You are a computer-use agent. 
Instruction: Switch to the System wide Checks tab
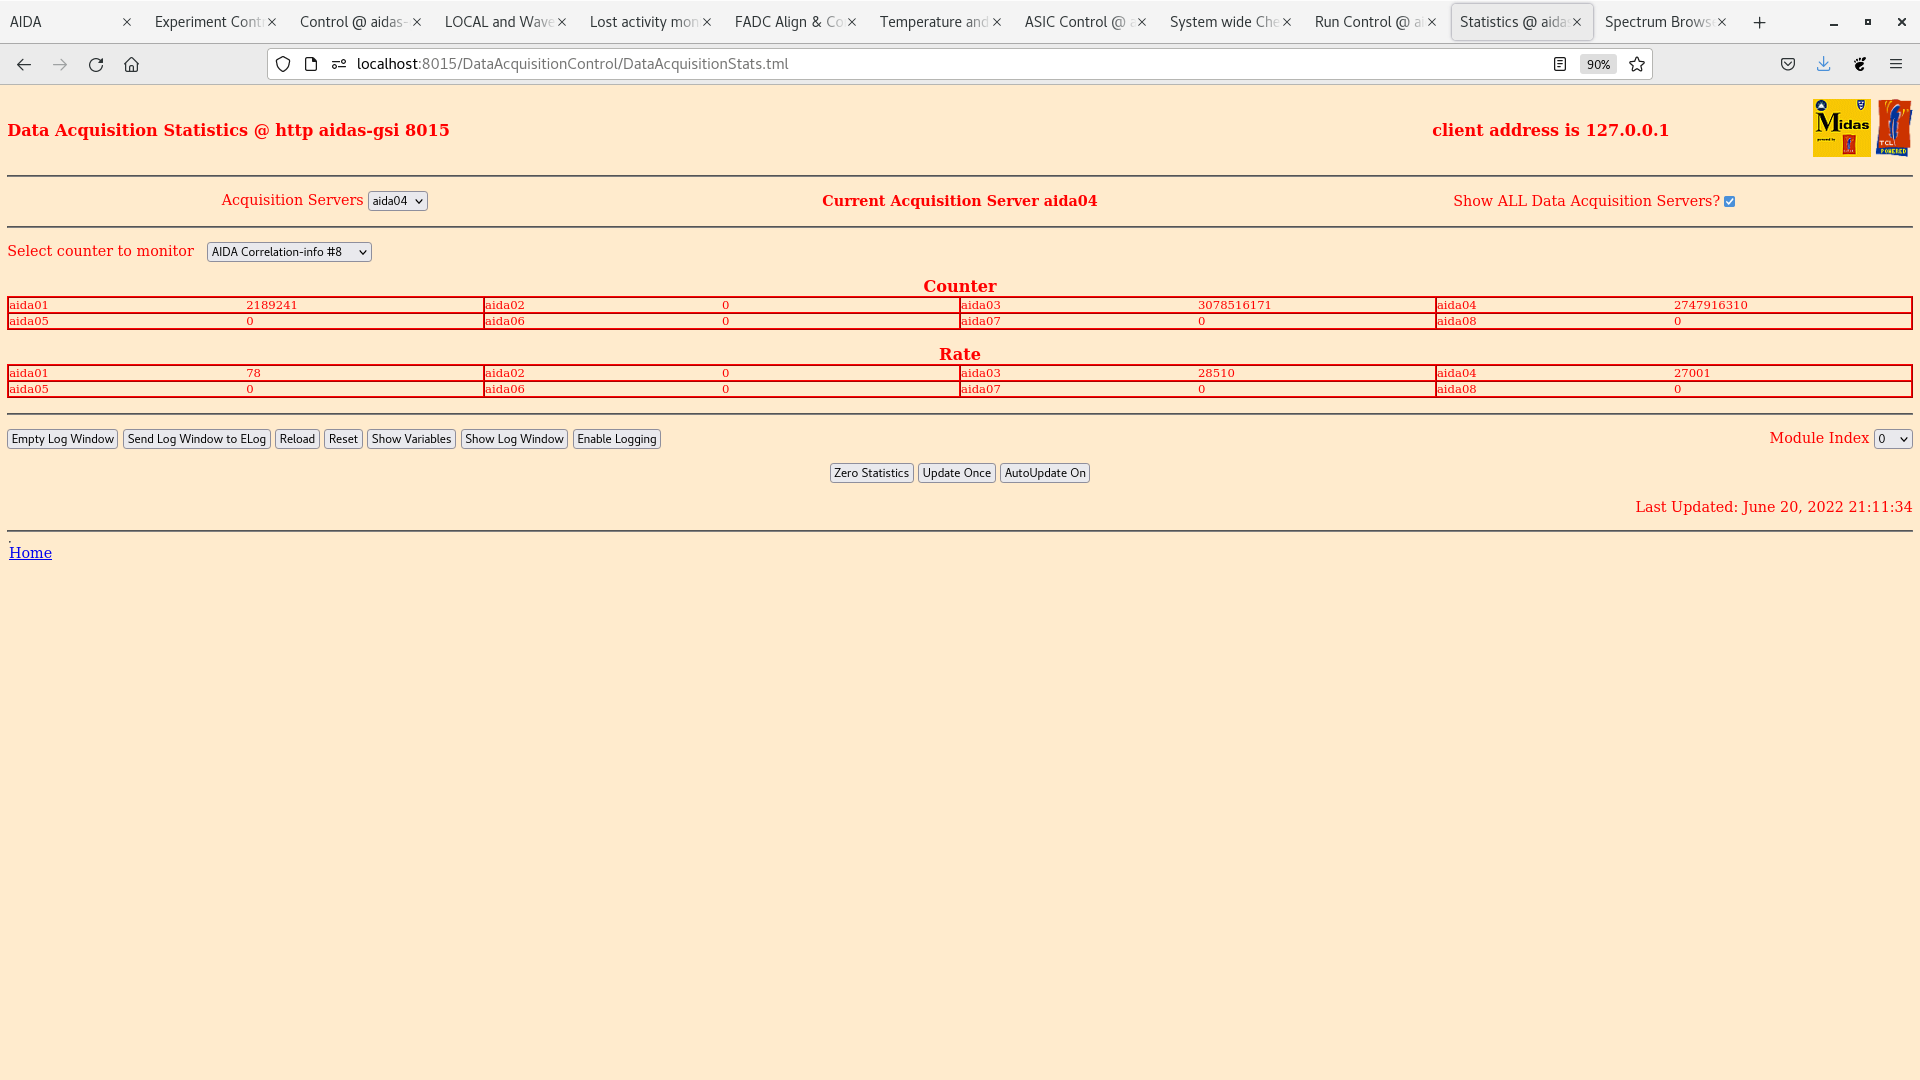pos(1223,22)
